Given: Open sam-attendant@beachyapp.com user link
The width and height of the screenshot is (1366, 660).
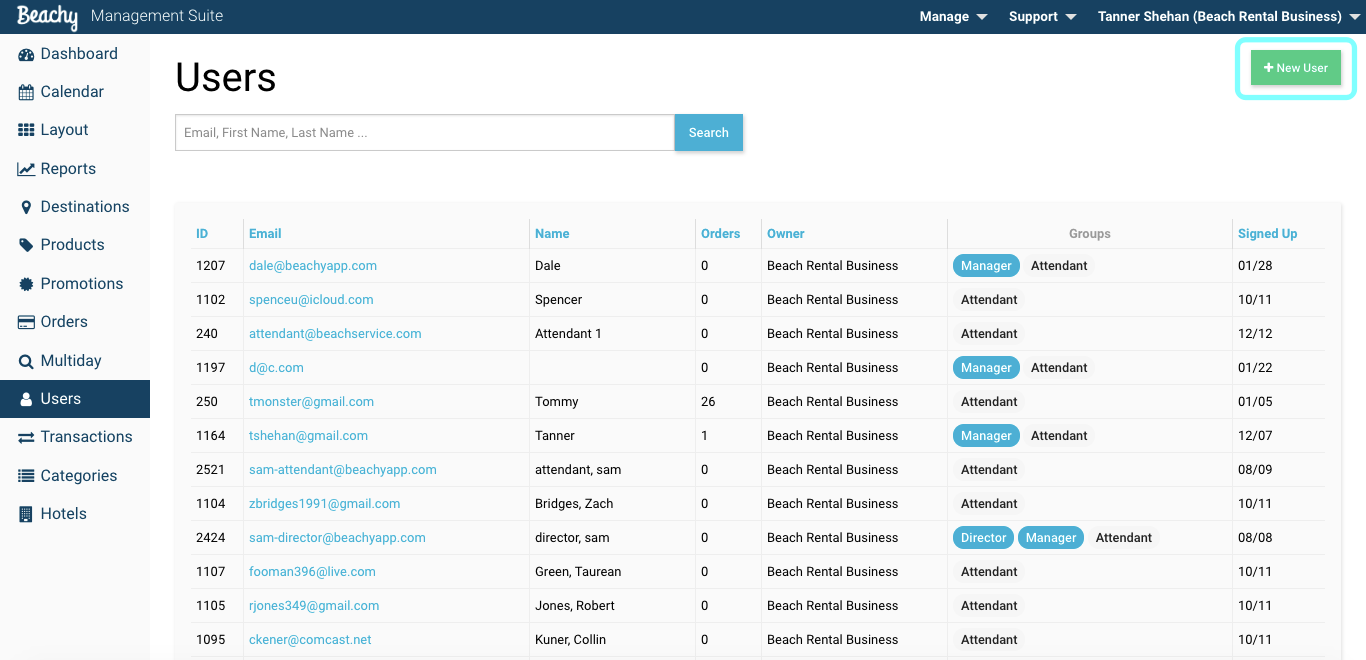Looking at the screenshot, I should tap(343, 470).
